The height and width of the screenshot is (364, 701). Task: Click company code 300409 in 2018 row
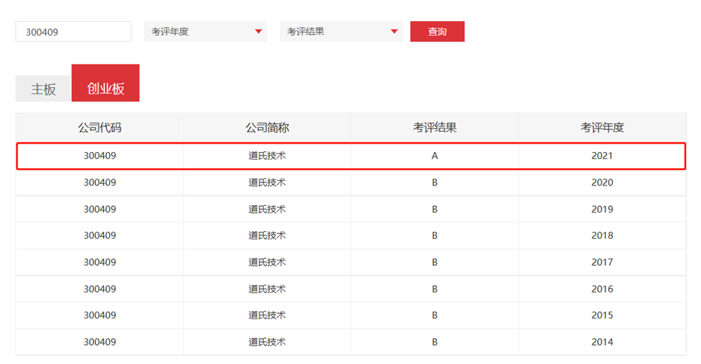tap(100, 236)
